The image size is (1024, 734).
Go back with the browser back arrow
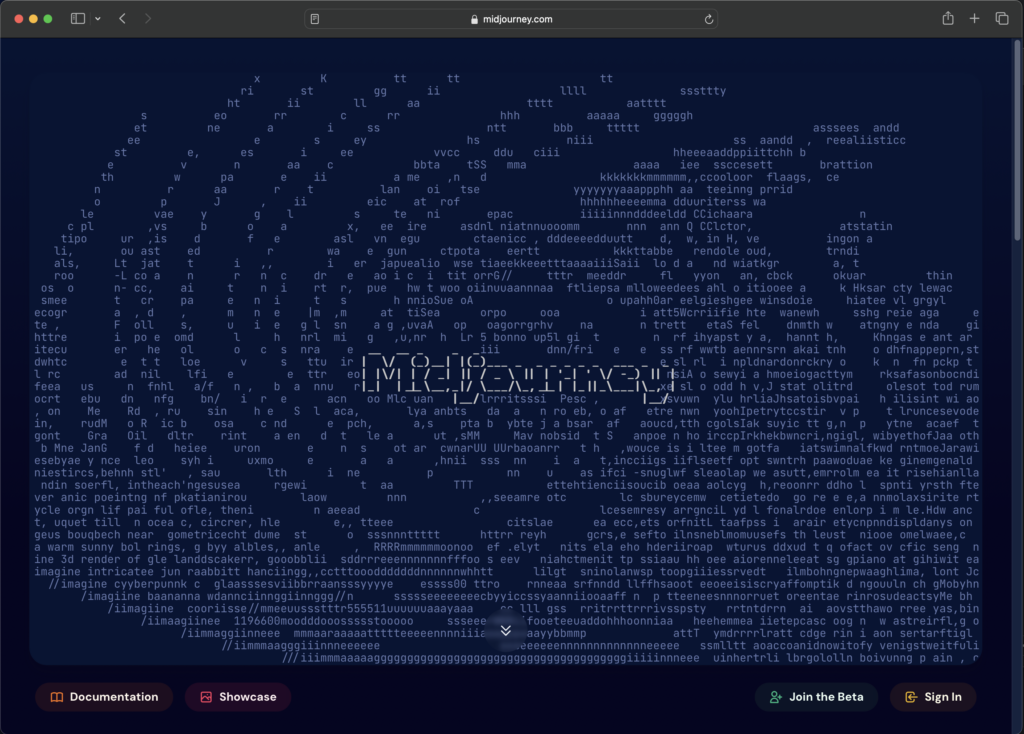(122, 19)
